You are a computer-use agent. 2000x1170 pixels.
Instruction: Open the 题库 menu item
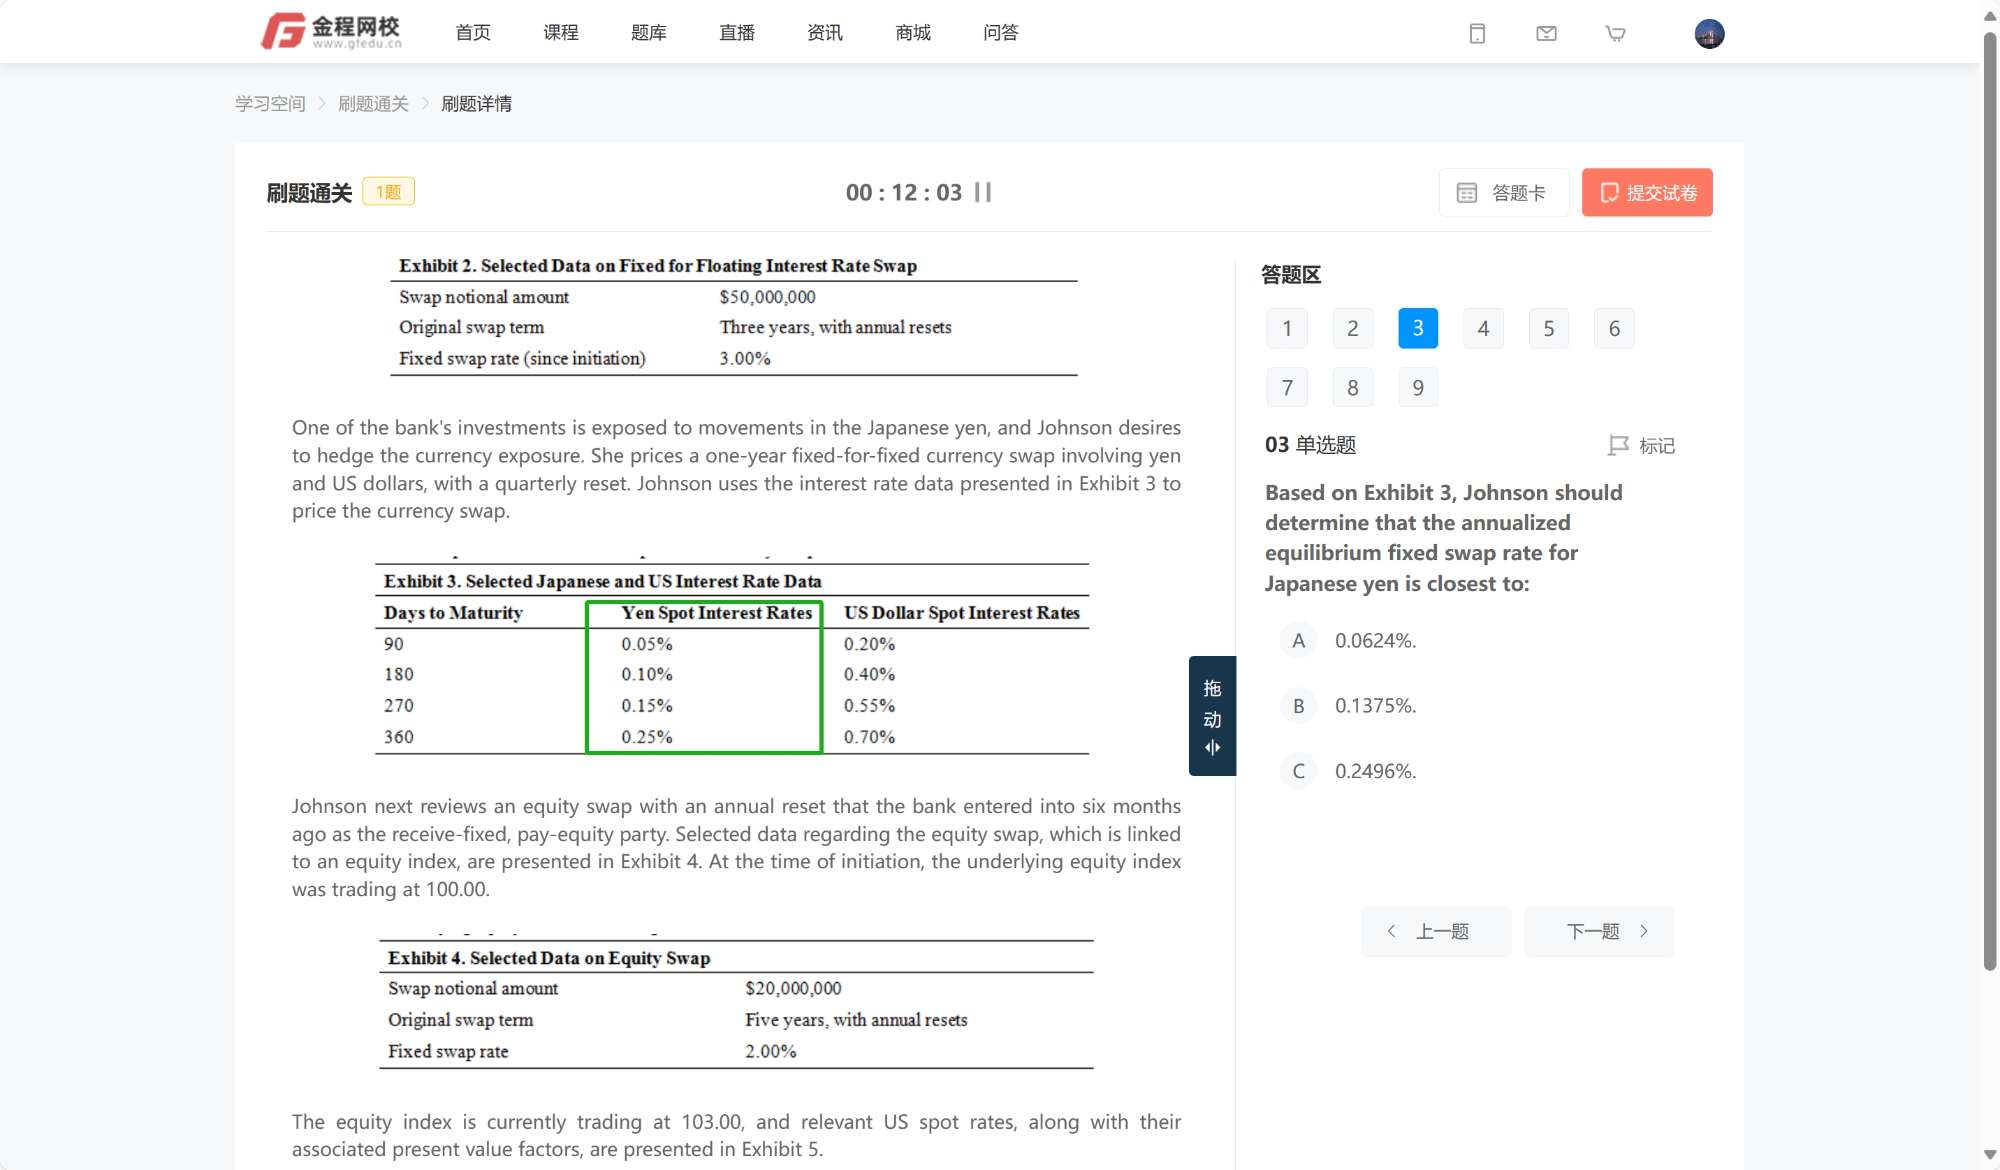point(648,33)
